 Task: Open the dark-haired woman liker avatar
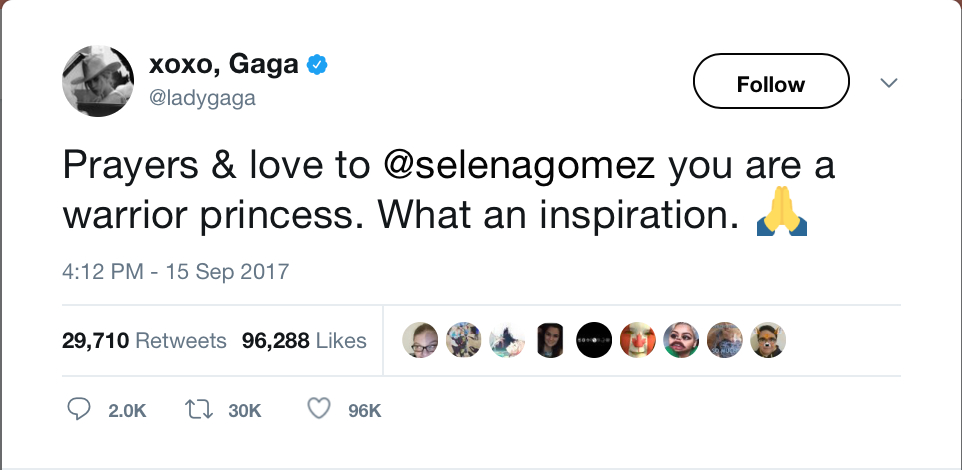click(x=552, y=341)
